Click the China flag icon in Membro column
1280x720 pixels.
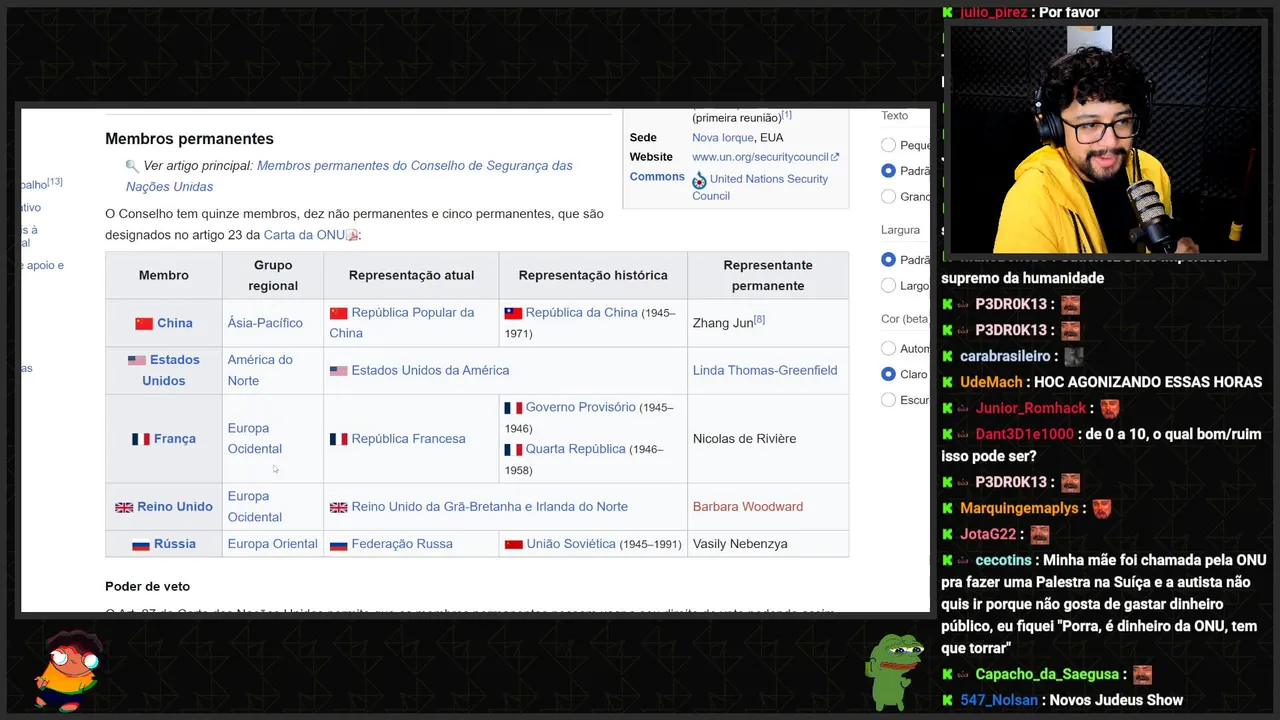pos(144,323)
